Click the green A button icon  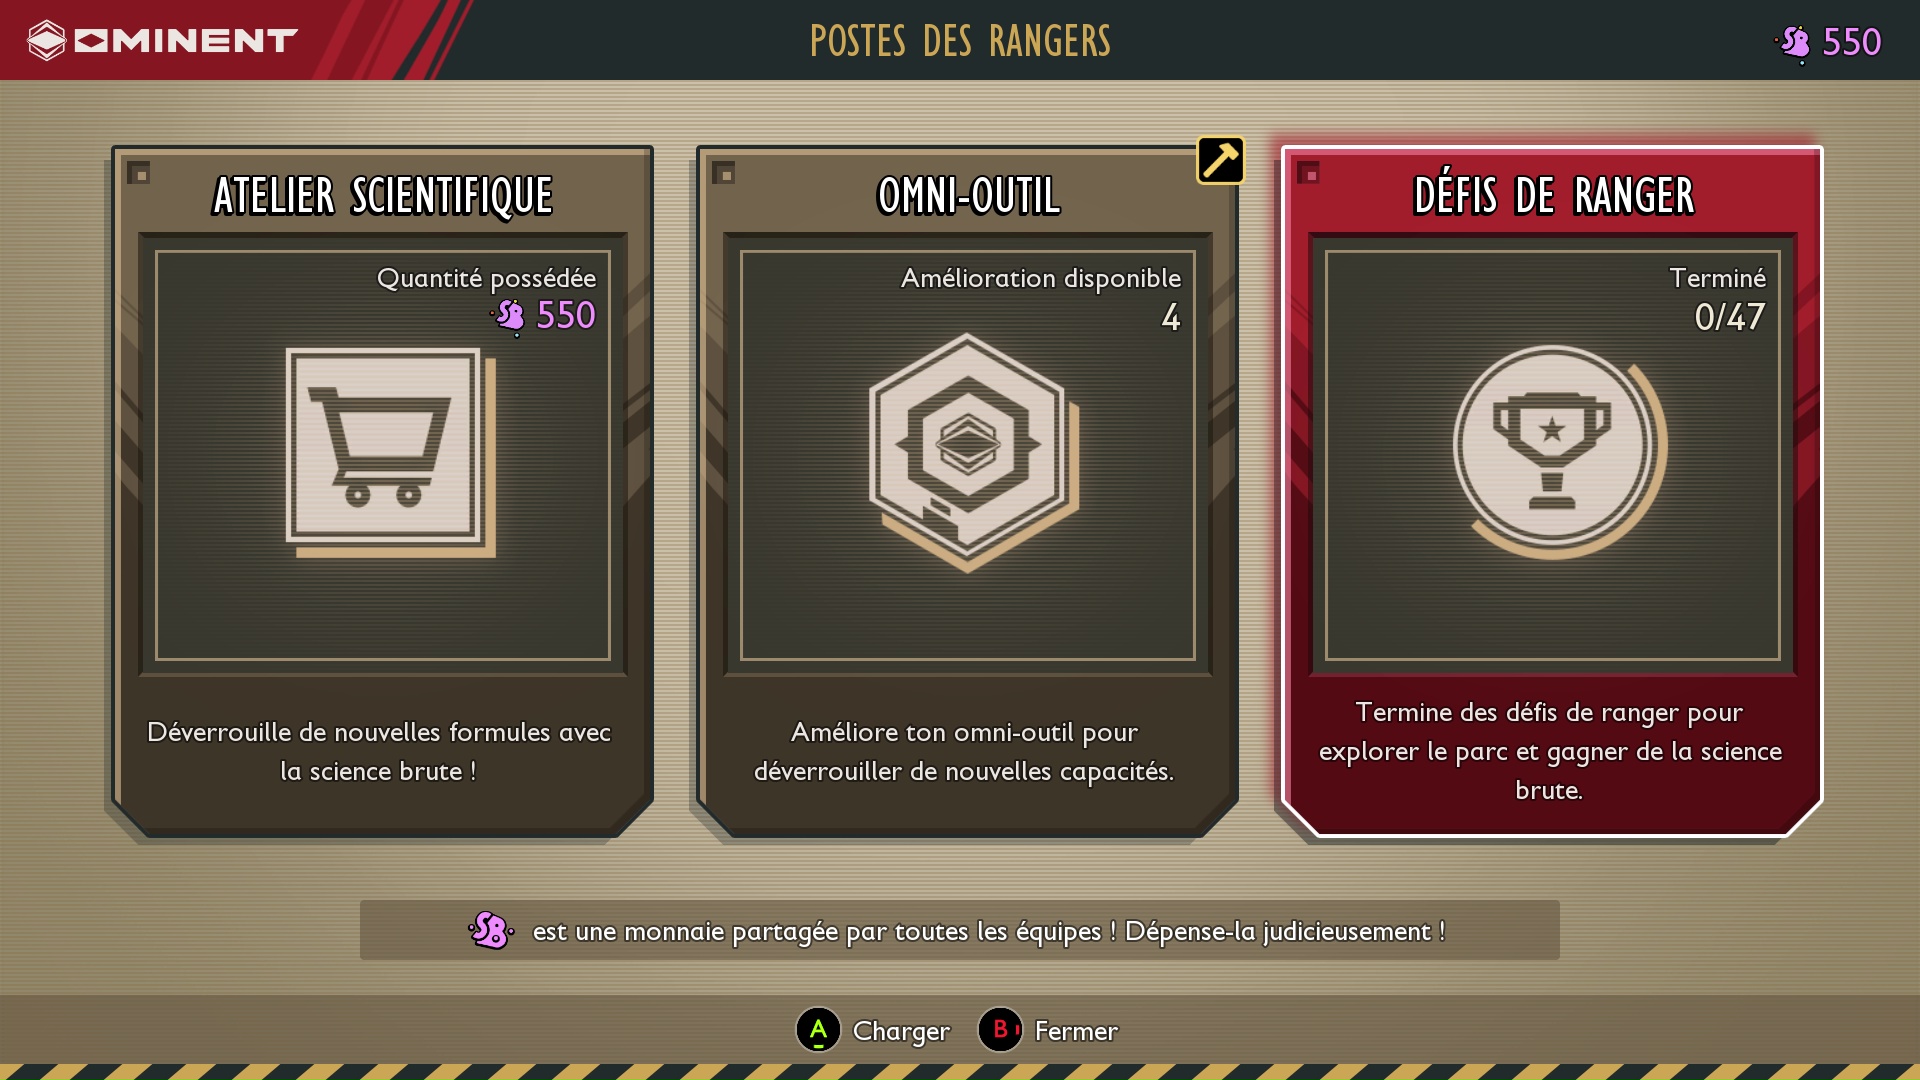818,1029
